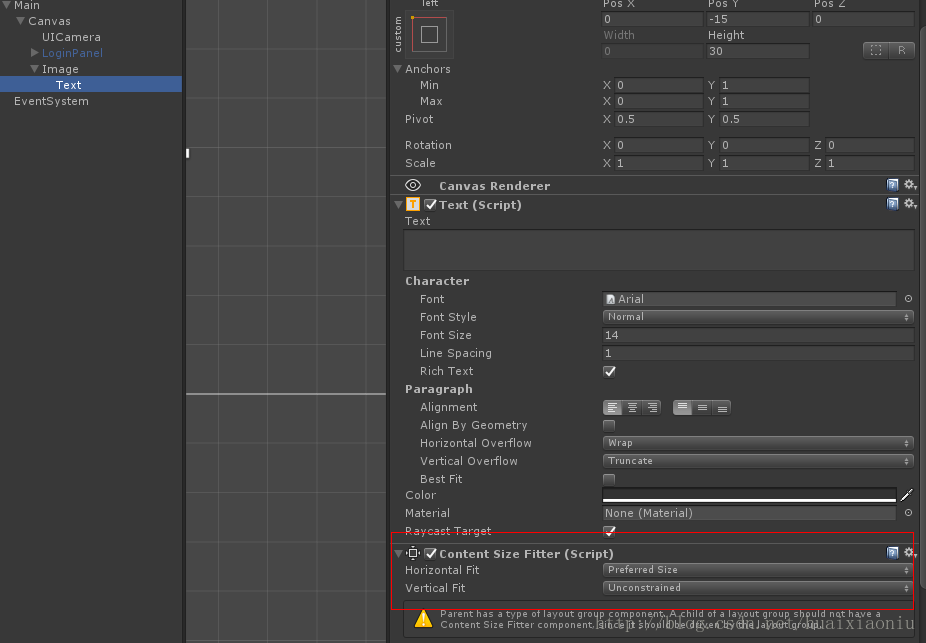The image size is (926, 643).
Task: Click the Arial font field
Action: (749, 299)
